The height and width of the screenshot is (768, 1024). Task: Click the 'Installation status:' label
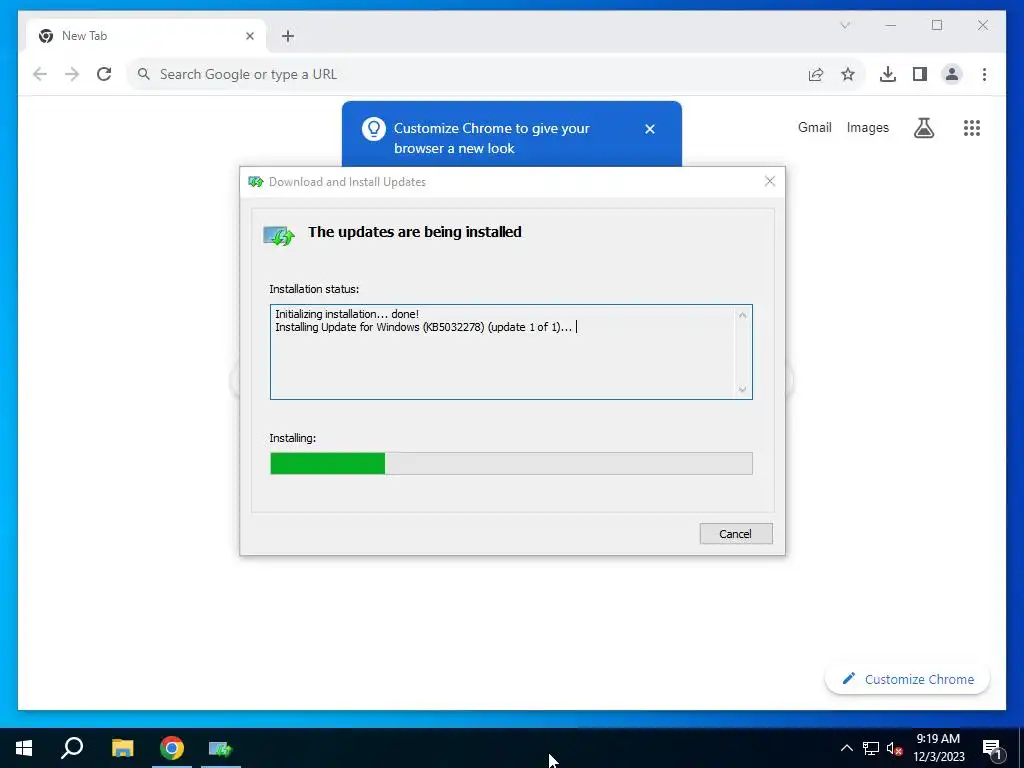click(x=314, y=289)
